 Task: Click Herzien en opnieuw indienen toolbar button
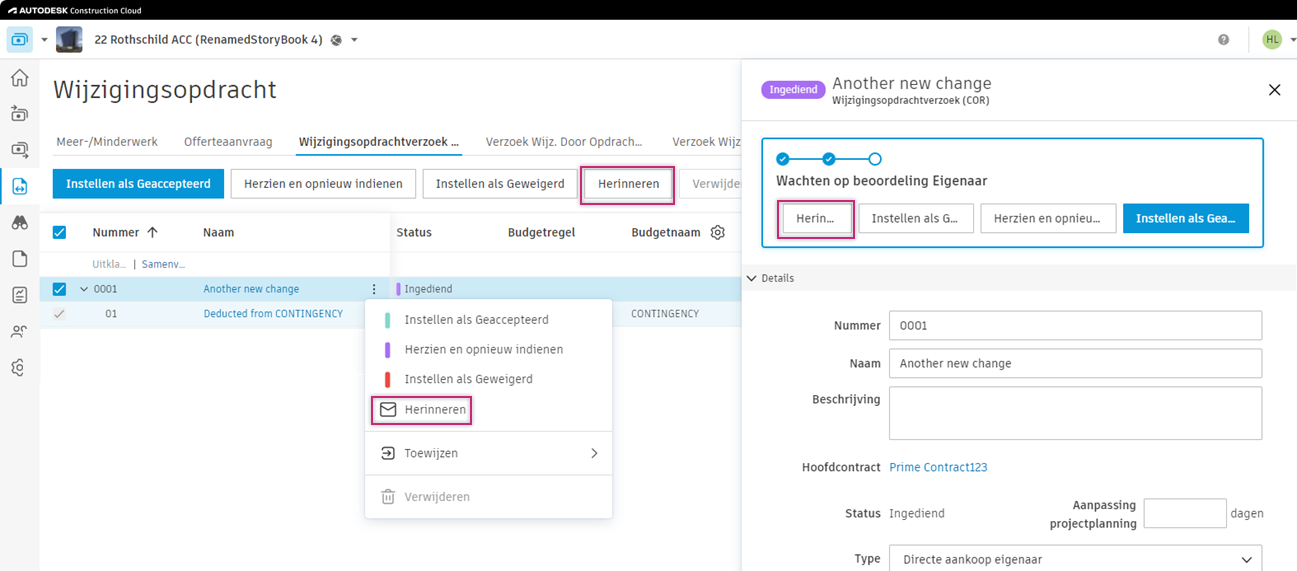coord(323,184)
